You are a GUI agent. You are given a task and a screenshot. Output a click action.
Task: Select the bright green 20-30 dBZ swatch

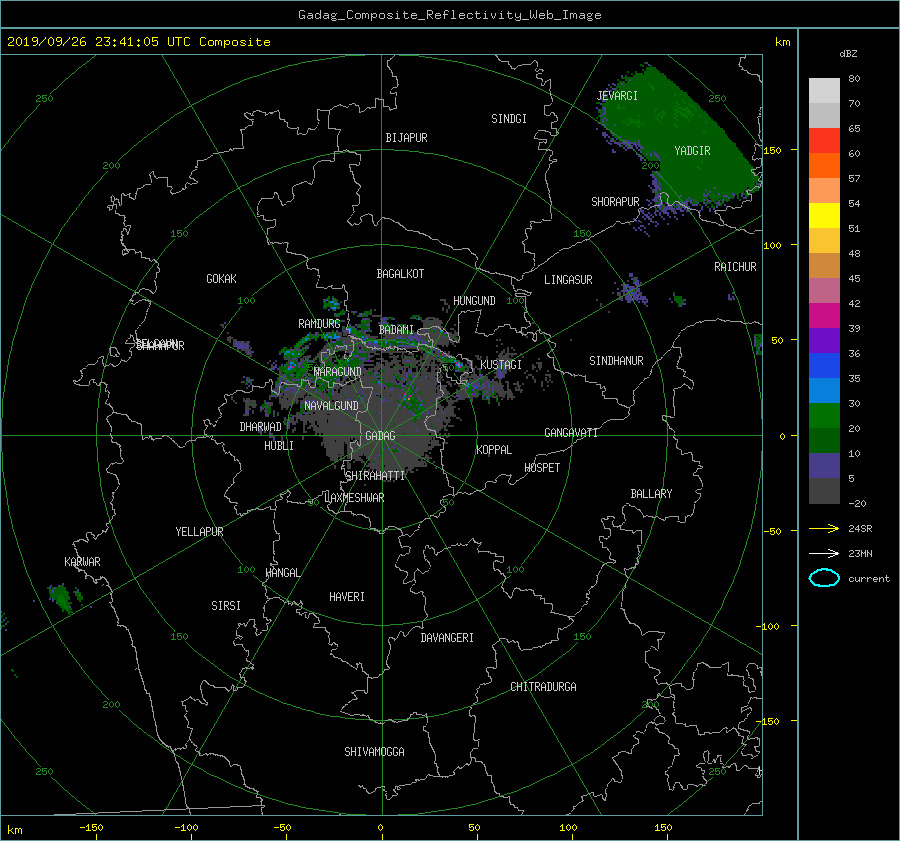824,416
